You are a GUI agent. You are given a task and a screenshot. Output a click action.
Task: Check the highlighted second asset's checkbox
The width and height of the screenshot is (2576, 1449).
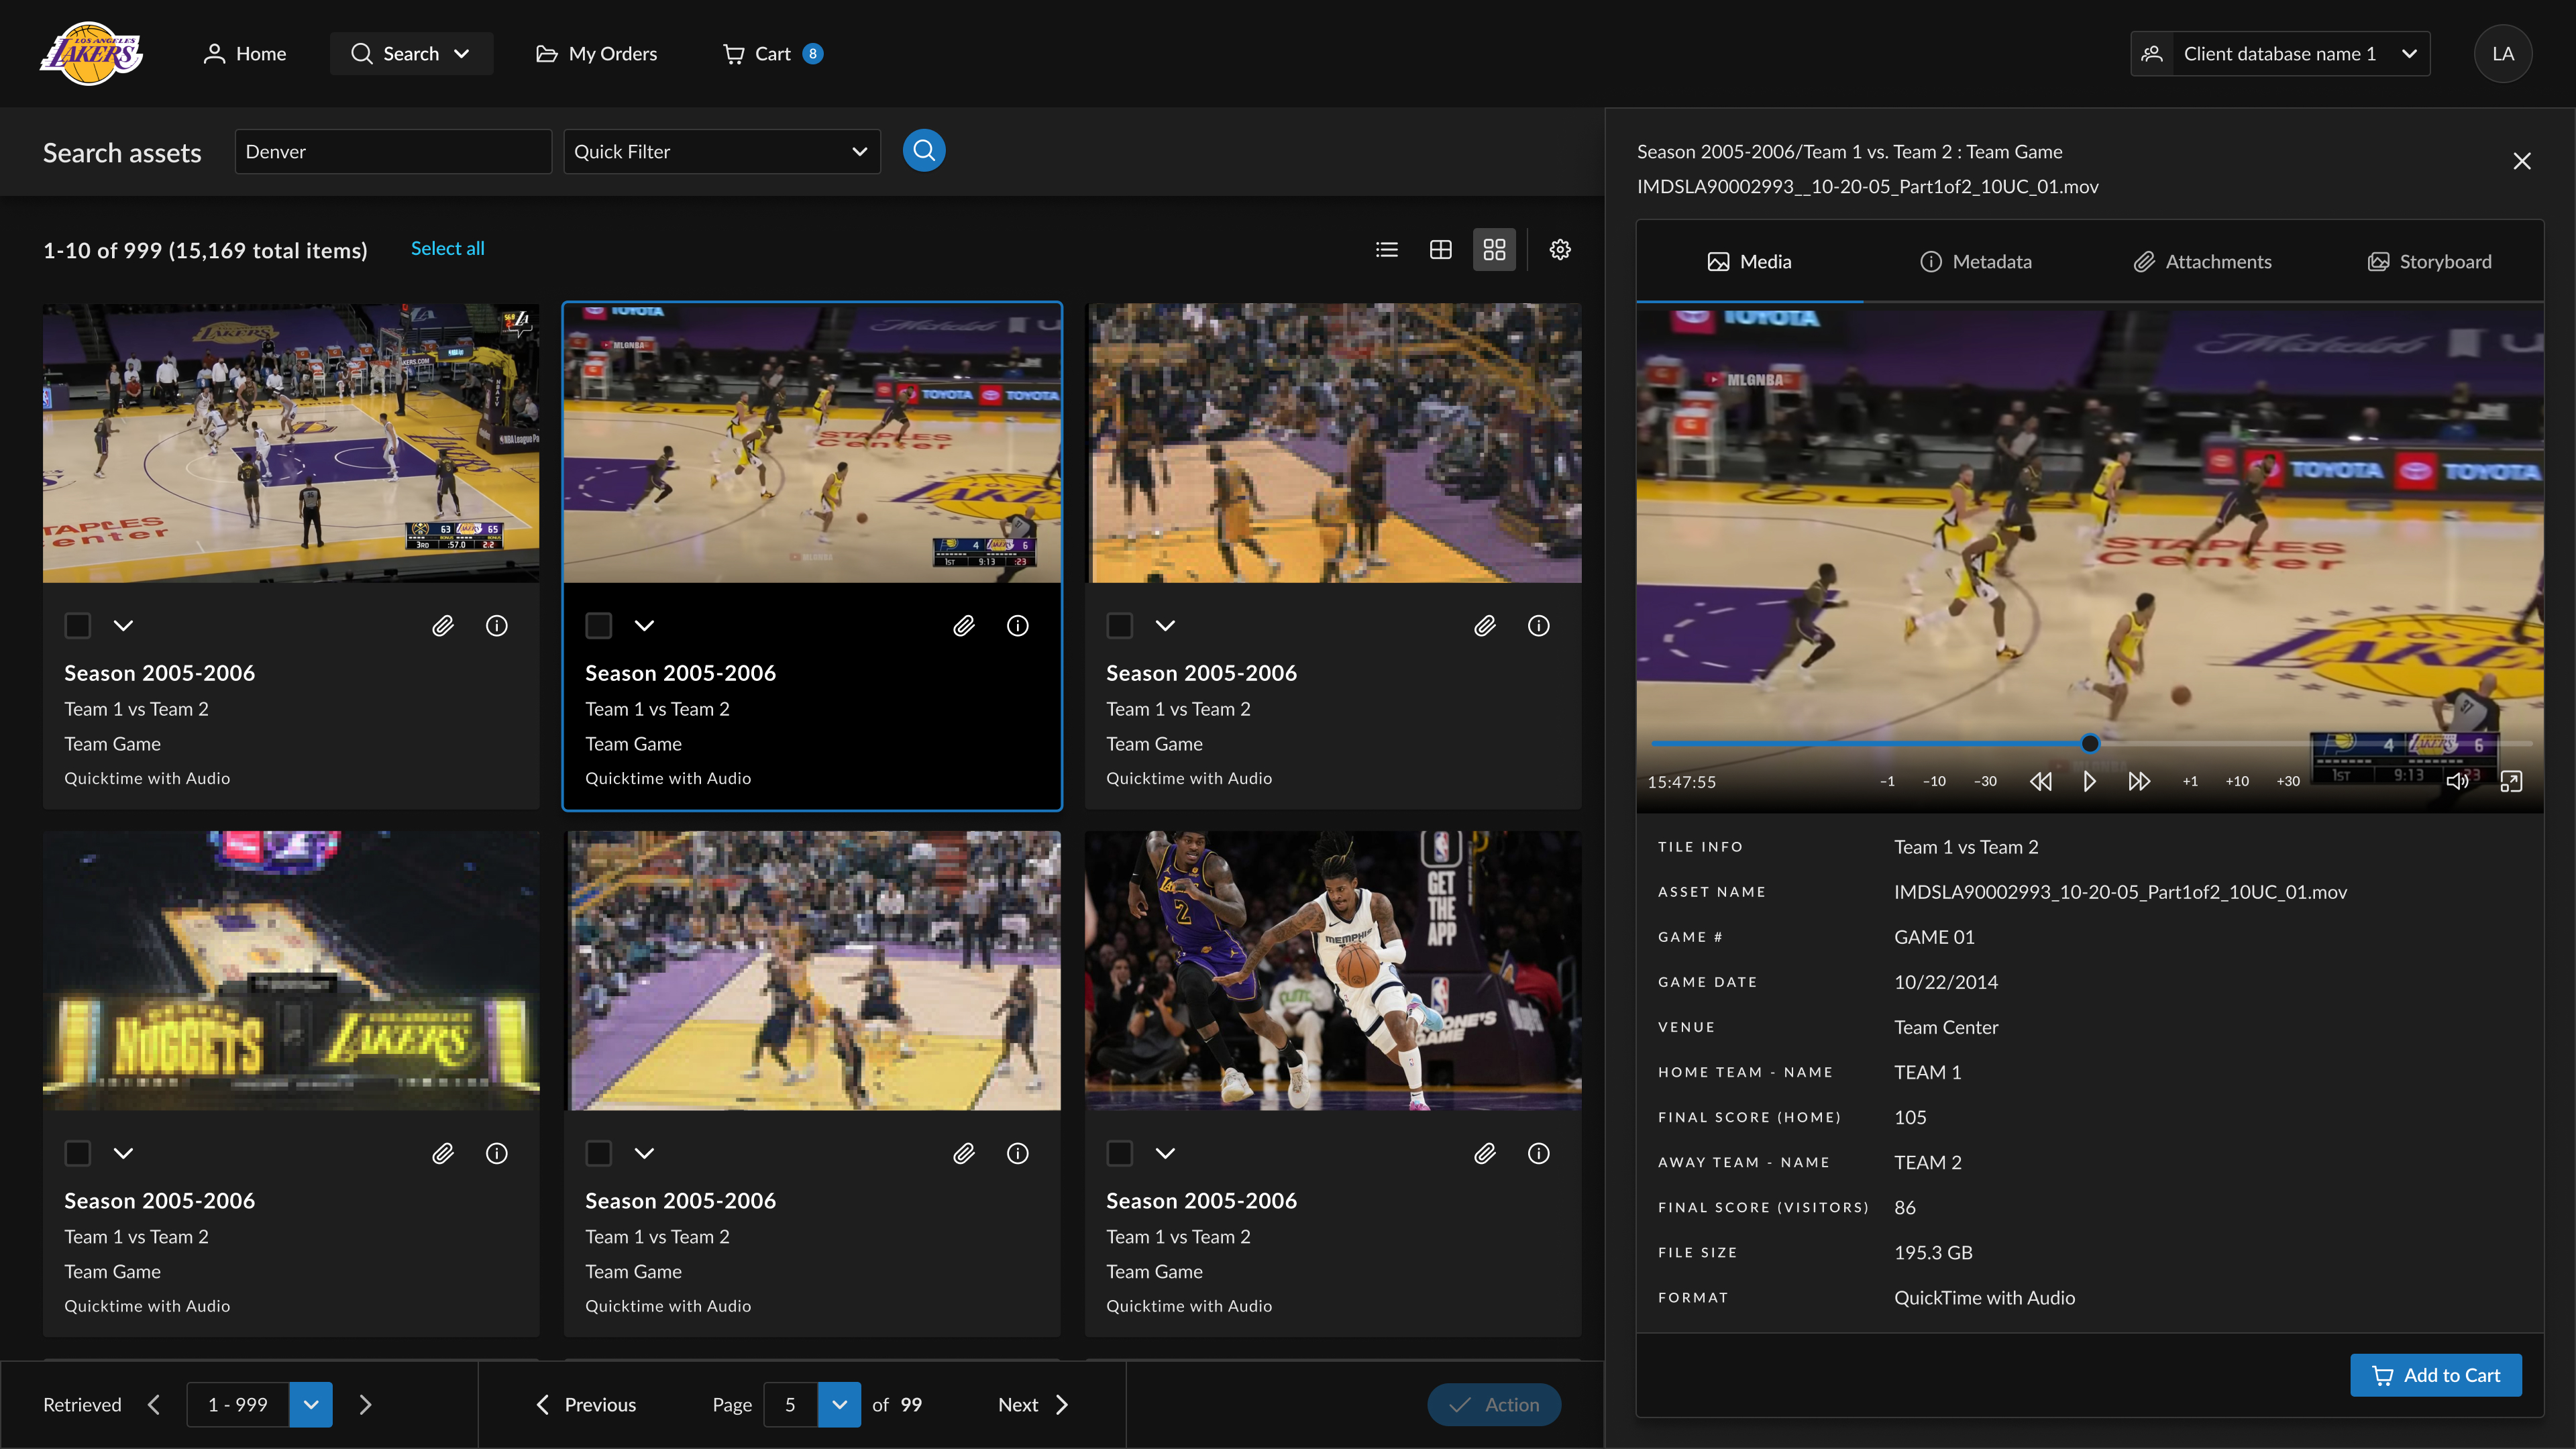point(598,626)
